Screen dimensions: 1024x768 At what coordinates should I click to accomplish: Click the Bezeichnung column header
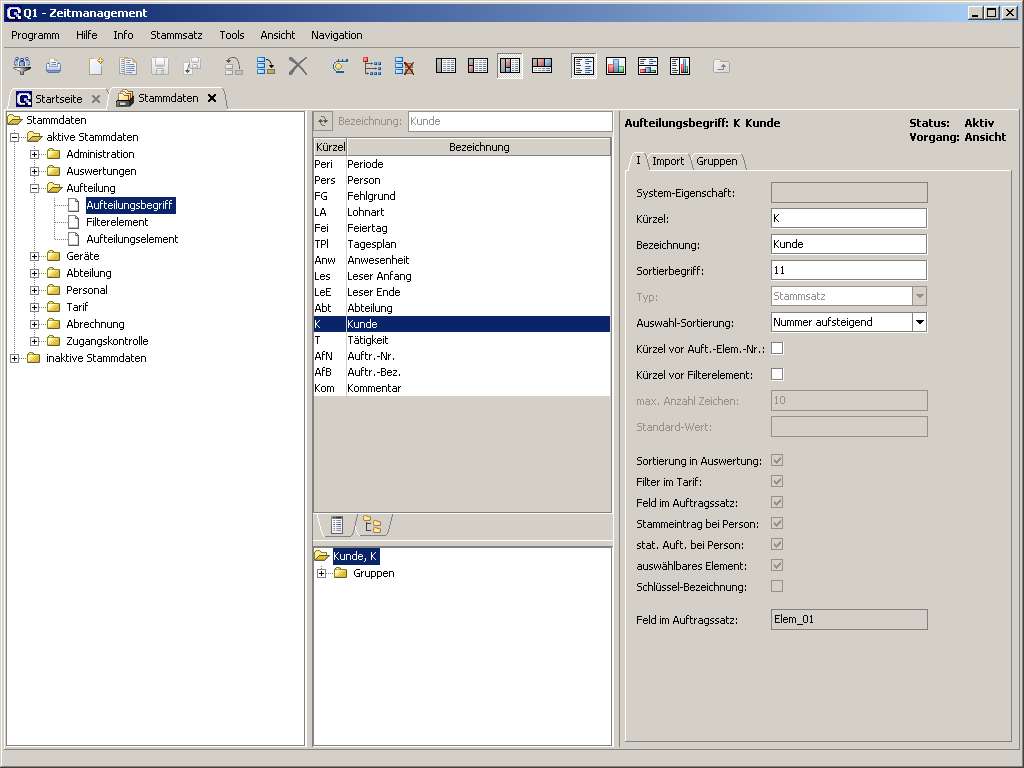pyautogui.click(x=478, y=147)
